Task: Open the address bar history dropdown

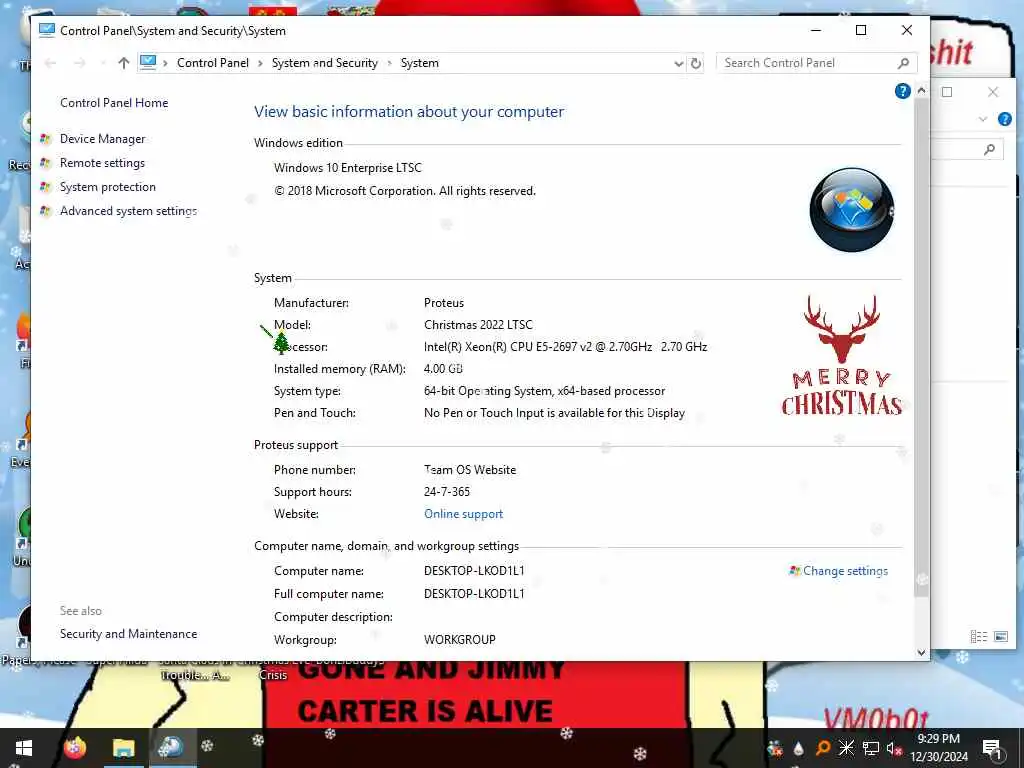Action: [679, 63]
